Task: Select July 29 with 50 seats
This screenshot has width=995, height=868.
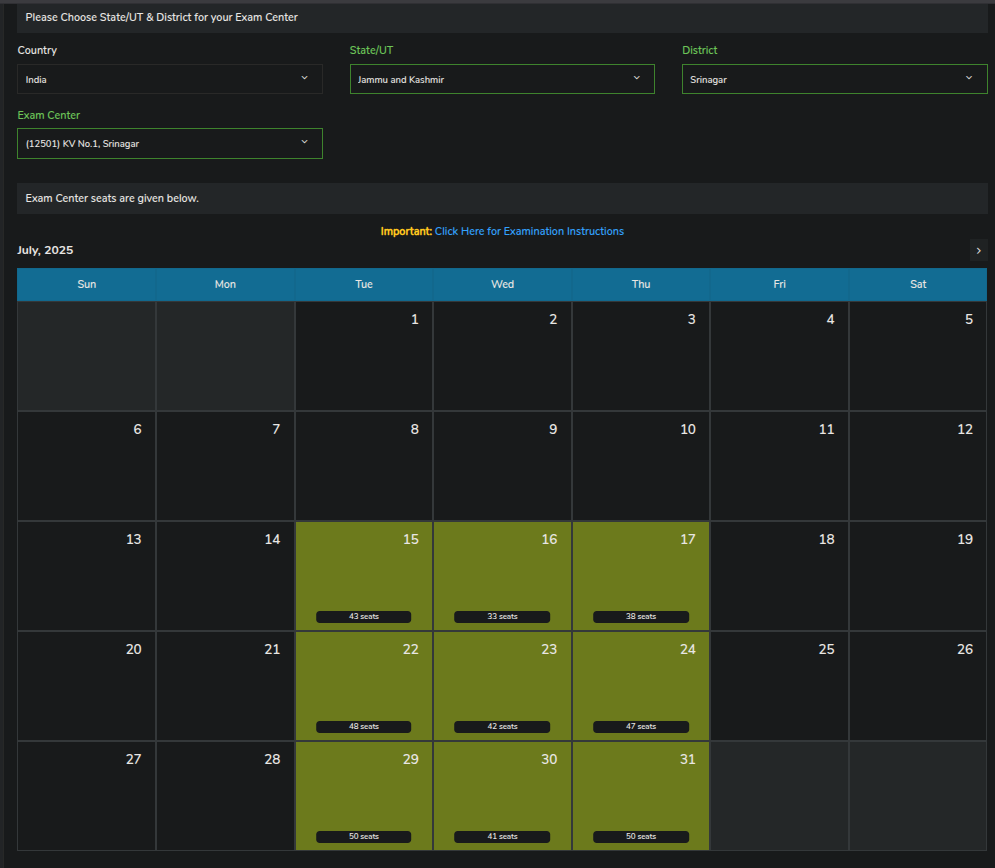Action: 364,796
